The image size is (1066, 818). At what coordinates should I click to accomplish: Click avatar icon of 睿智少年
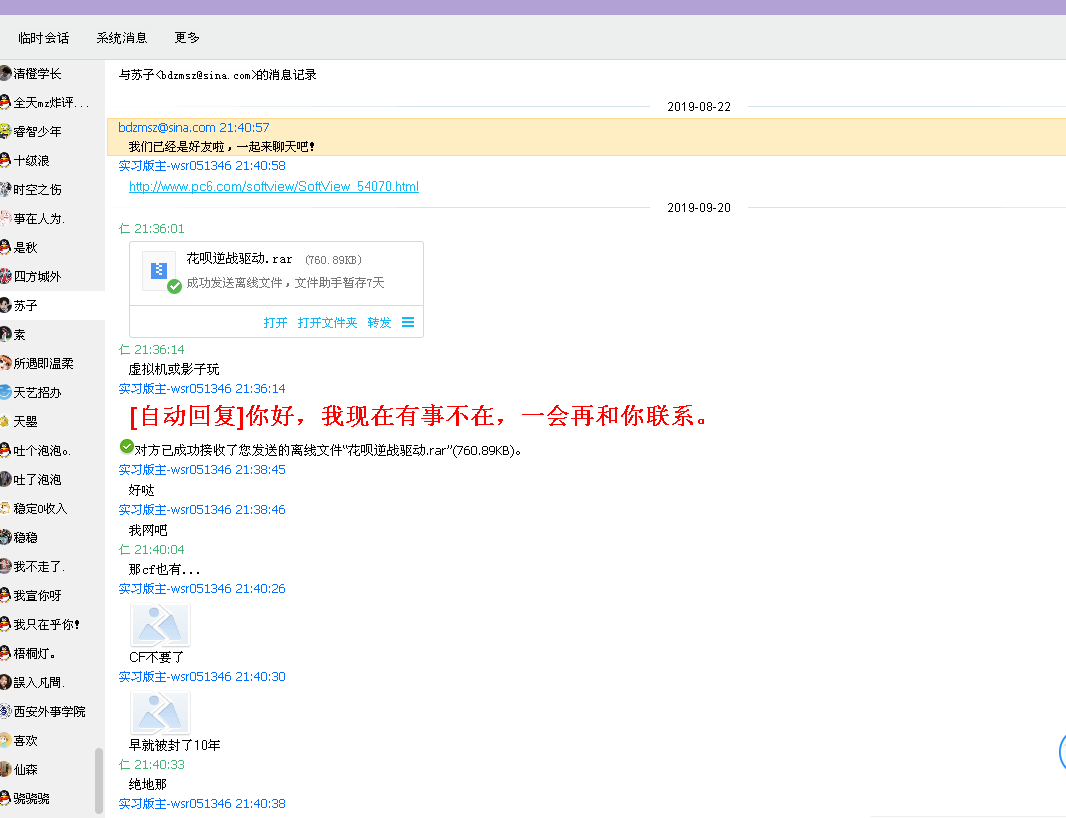(x=5, y=131)
